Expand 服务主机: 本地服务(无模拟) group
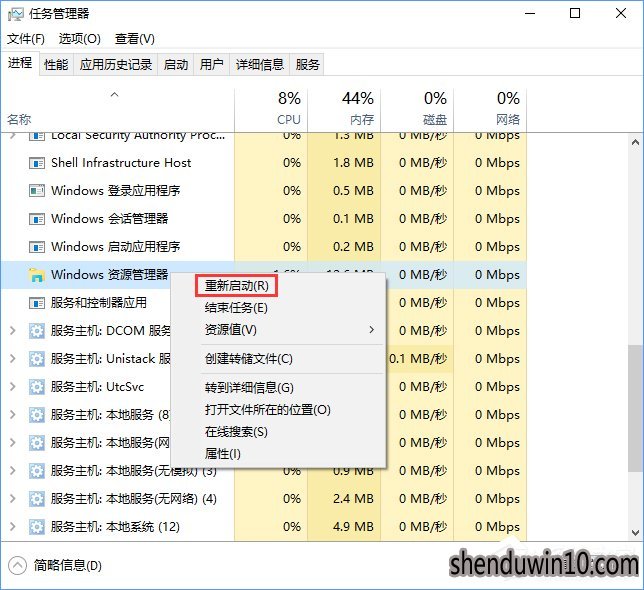644x590 pixels. coord(13,471)
